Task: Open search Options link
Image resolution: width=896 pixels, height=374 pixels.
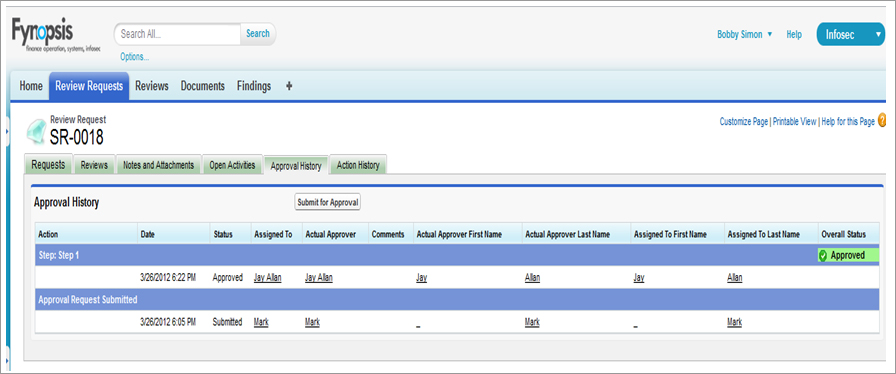Action: (134, 57)
